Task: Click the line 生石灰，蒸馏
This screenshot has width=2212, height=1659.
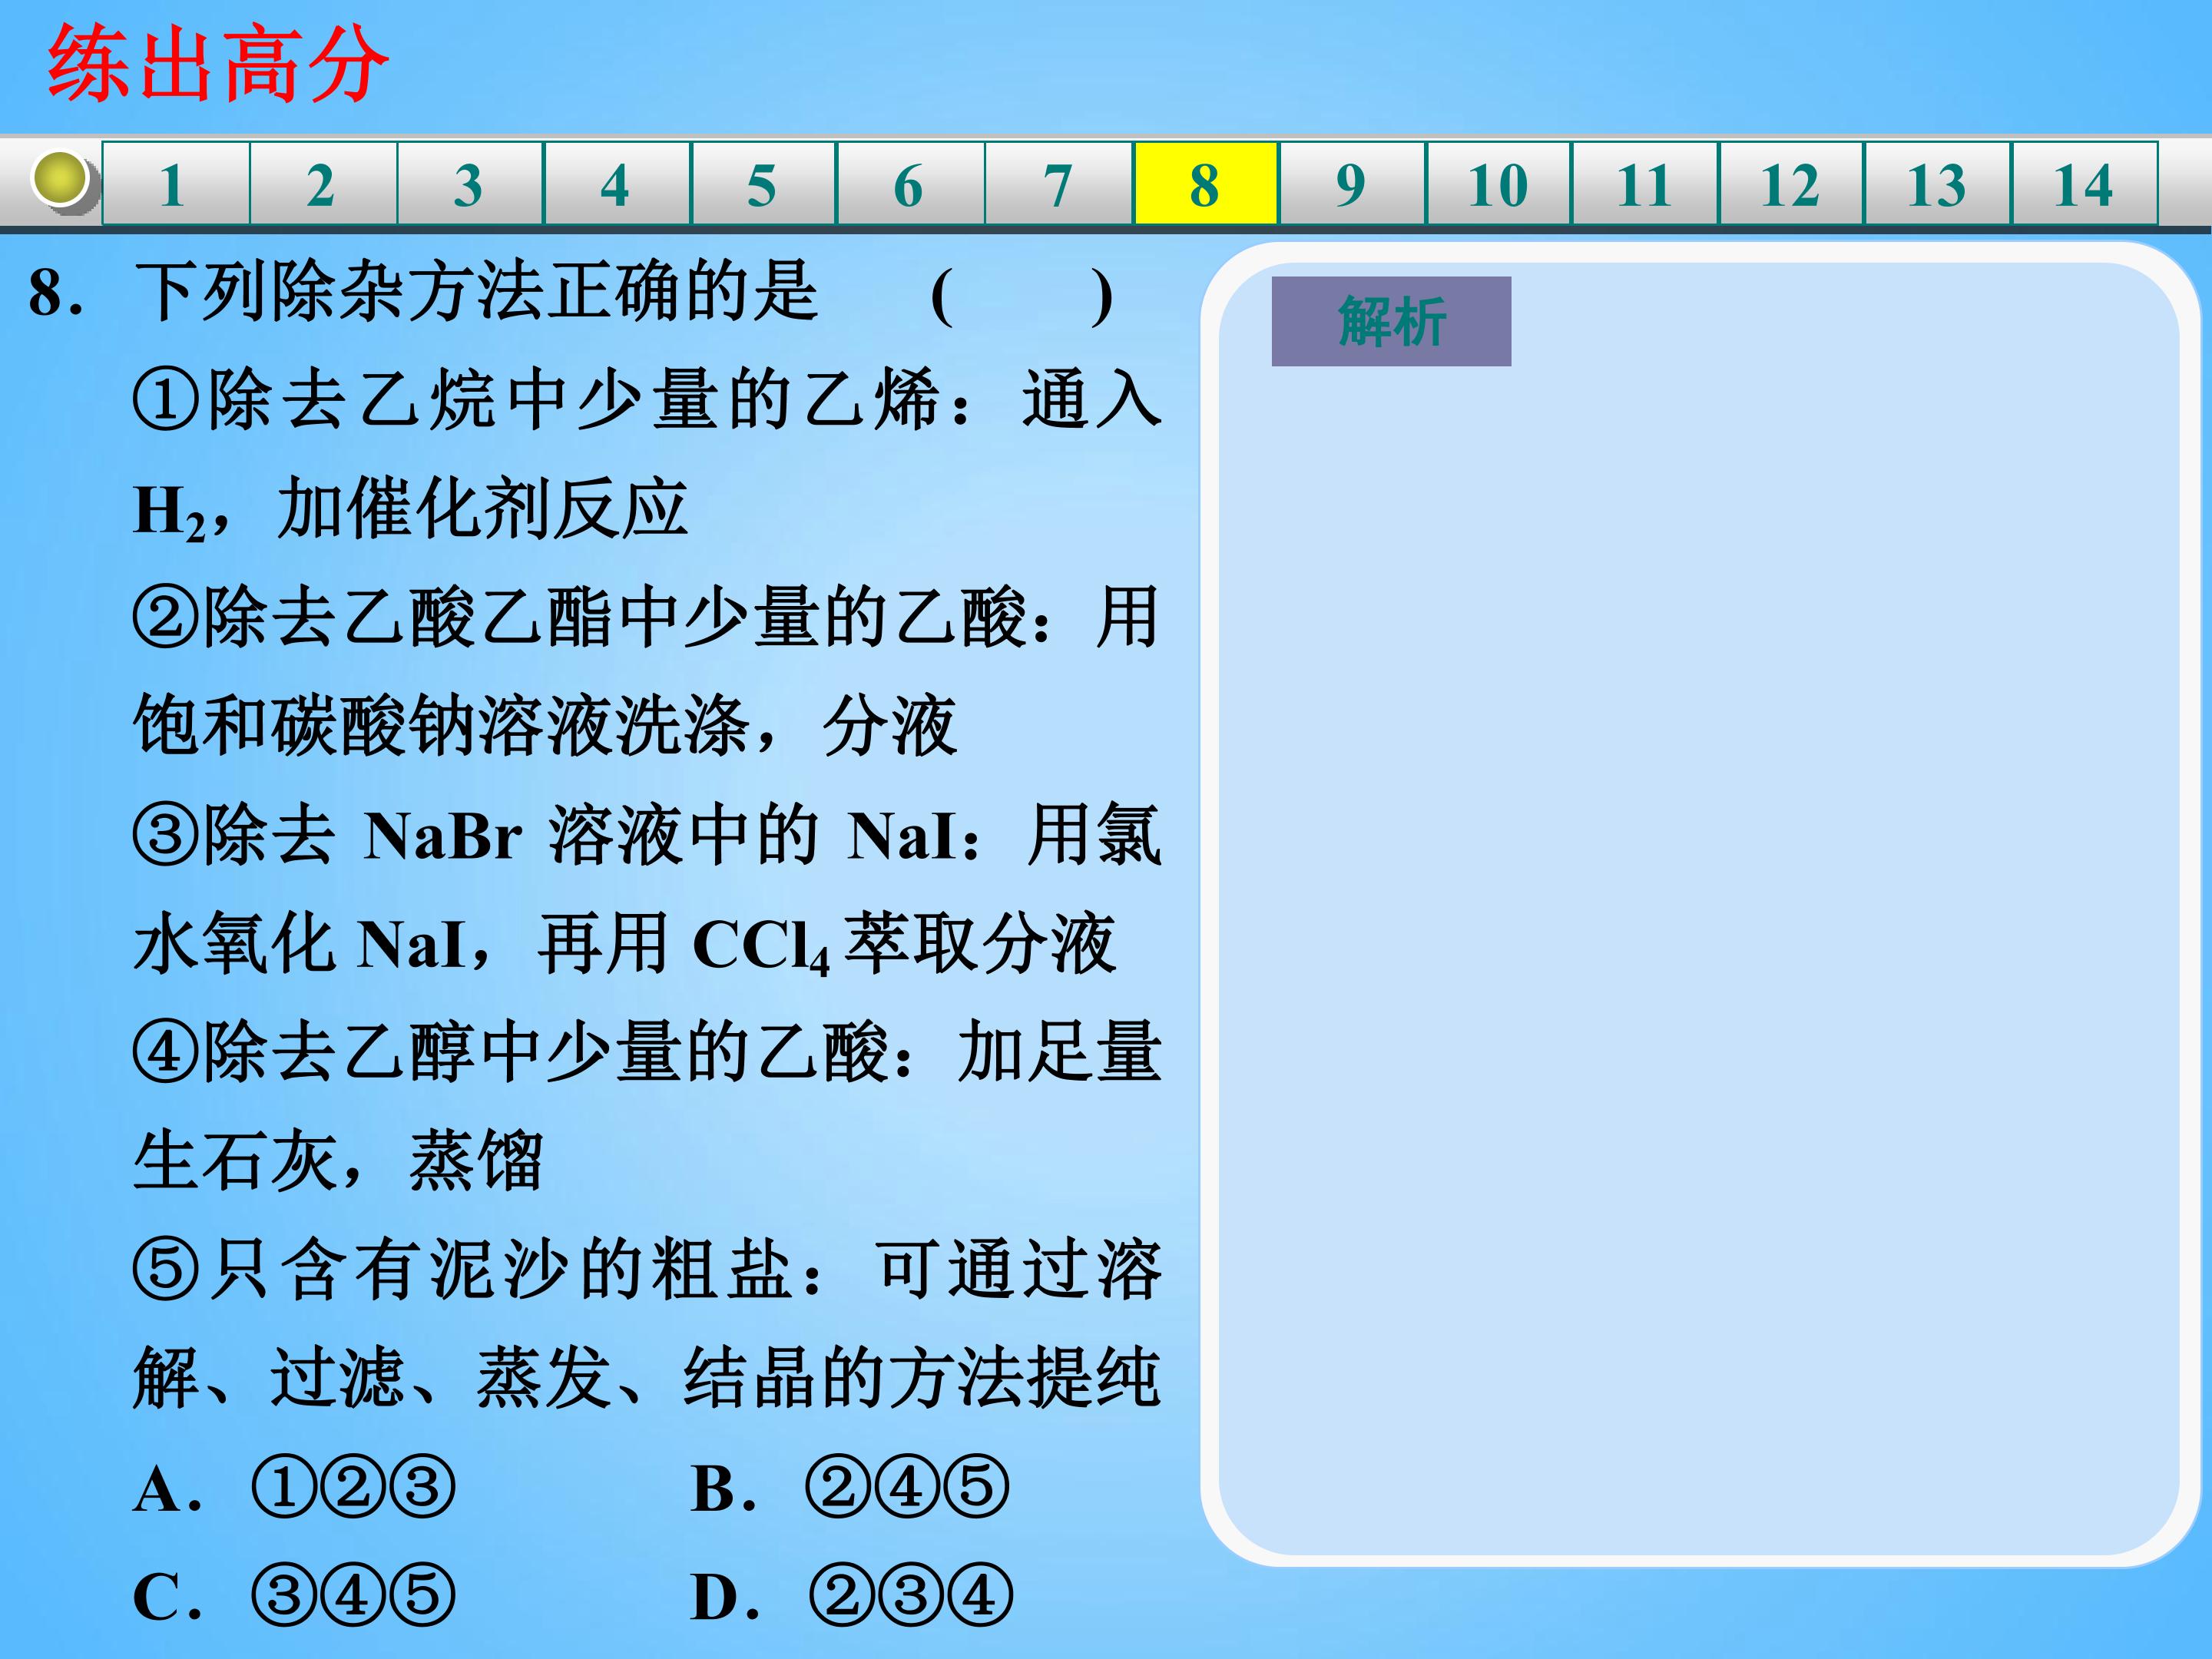Action: point(338,1161)
